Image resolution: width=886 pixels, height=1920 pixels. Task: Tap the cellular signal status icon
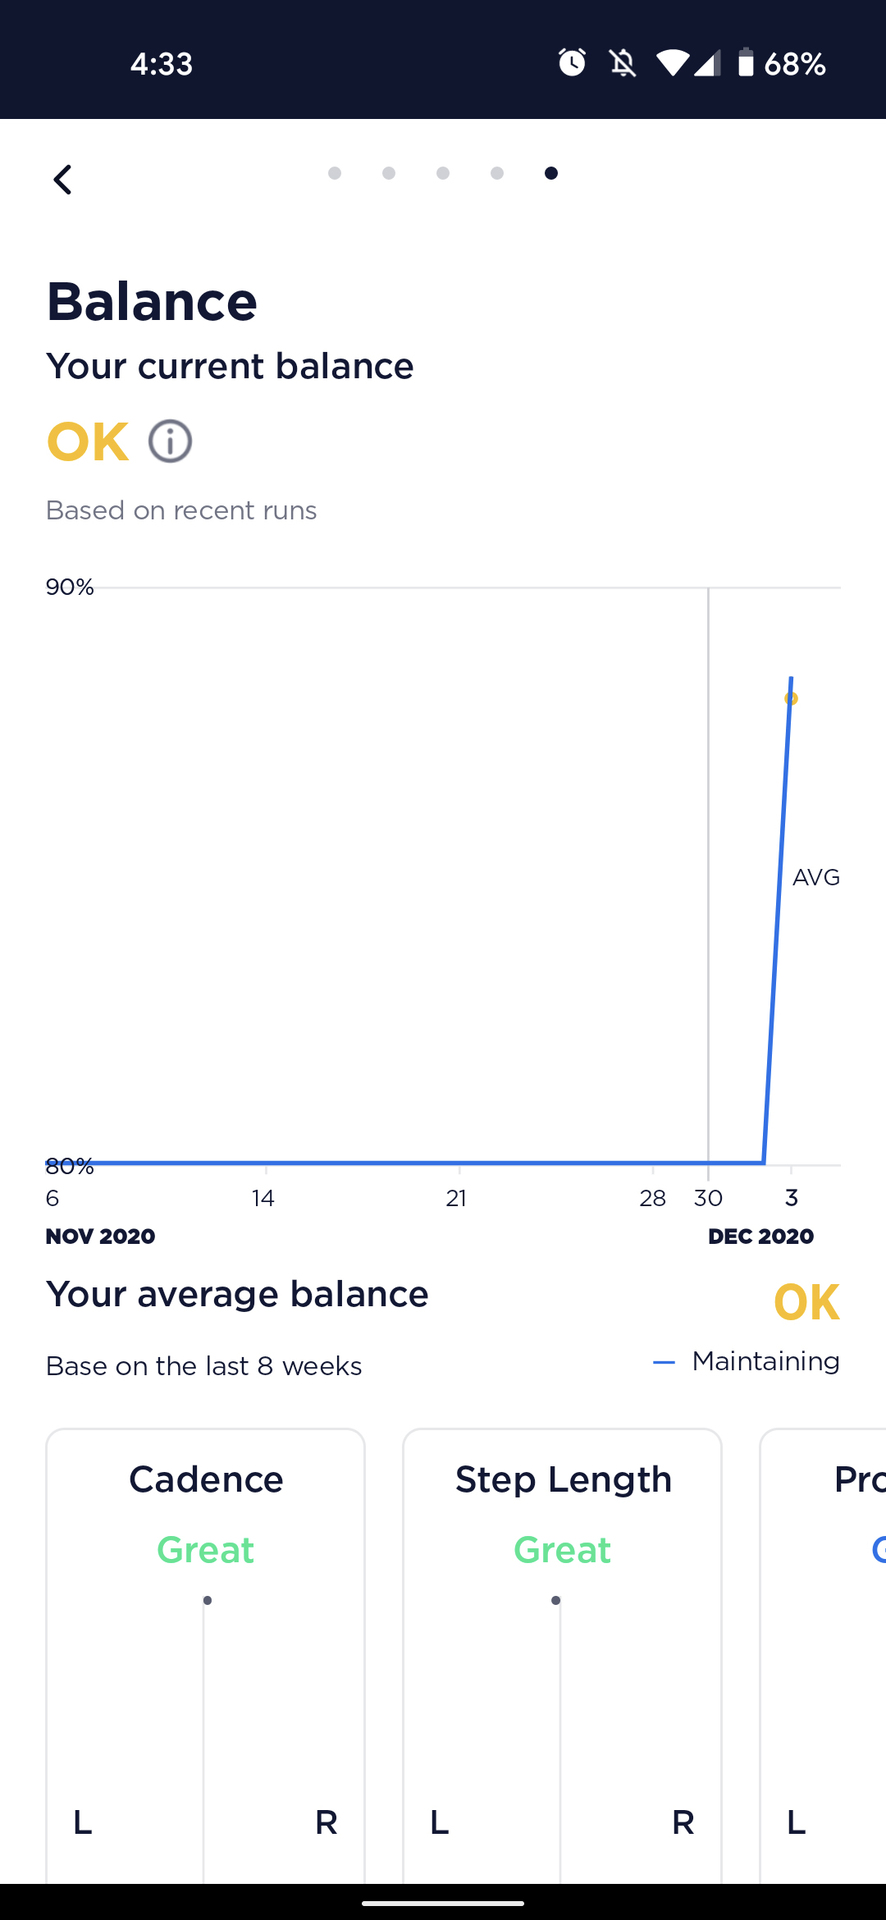[x=707, y=64]
